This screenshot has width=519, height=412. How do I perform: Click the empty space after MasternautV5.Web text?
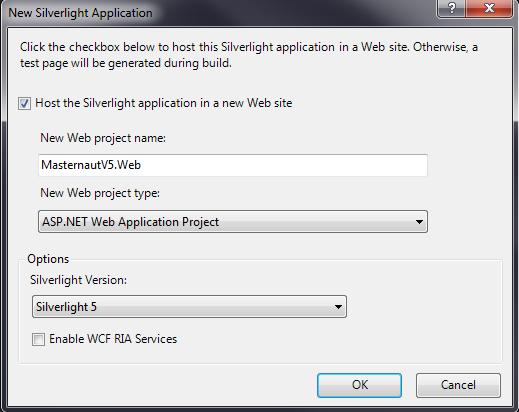coord(283,165)
